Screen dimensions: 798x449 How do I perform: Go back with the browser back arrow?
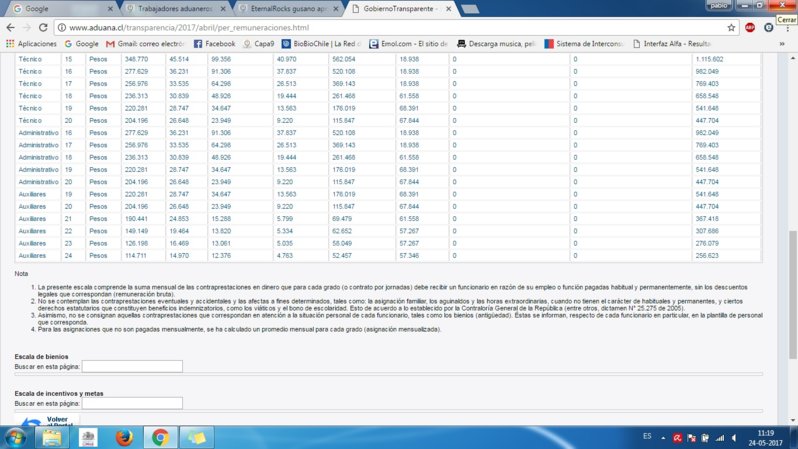[x=10, y=27]
